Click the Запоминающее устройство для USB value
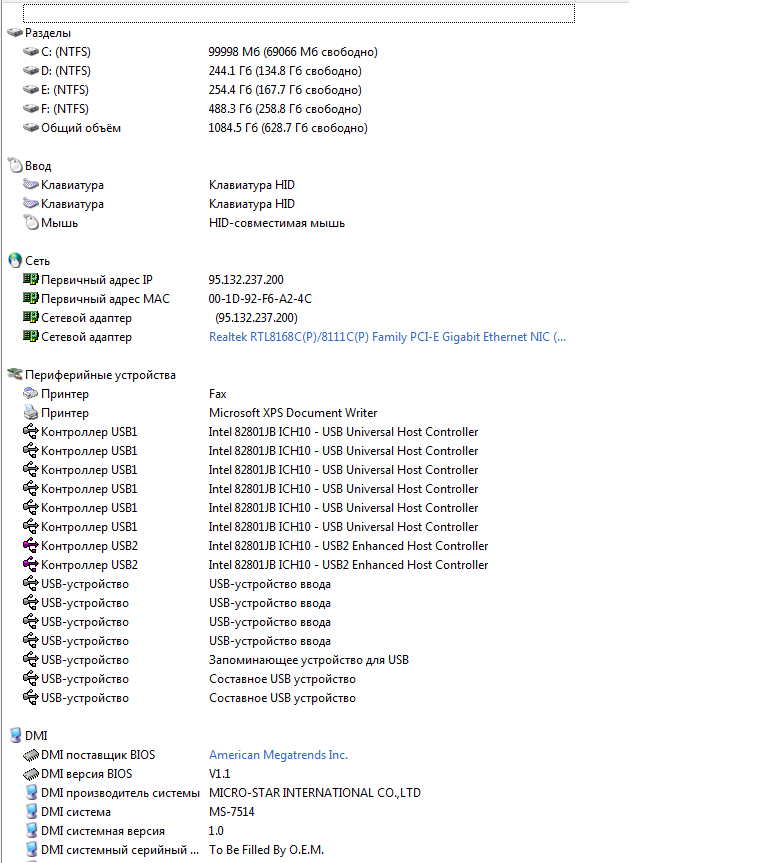The height and width of the screenshot is (863, 768). point(309,660)
